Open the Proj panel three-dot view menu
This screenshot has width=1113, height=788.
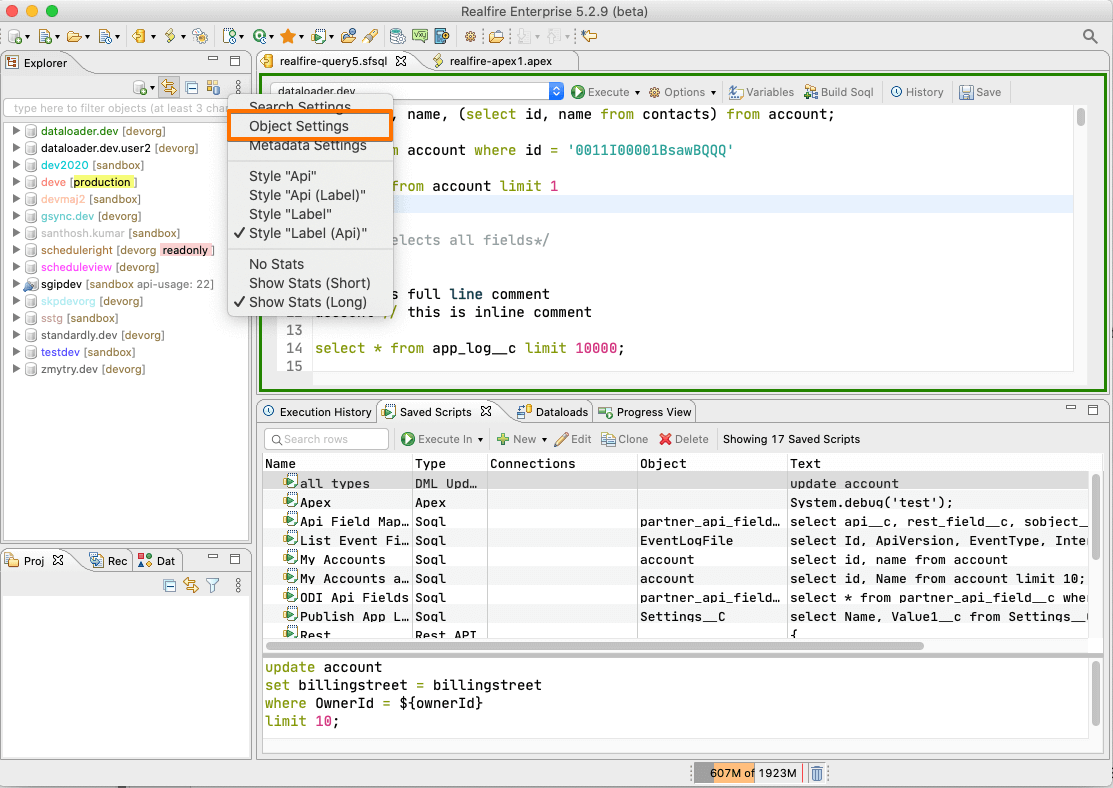(x=238, y=585)
